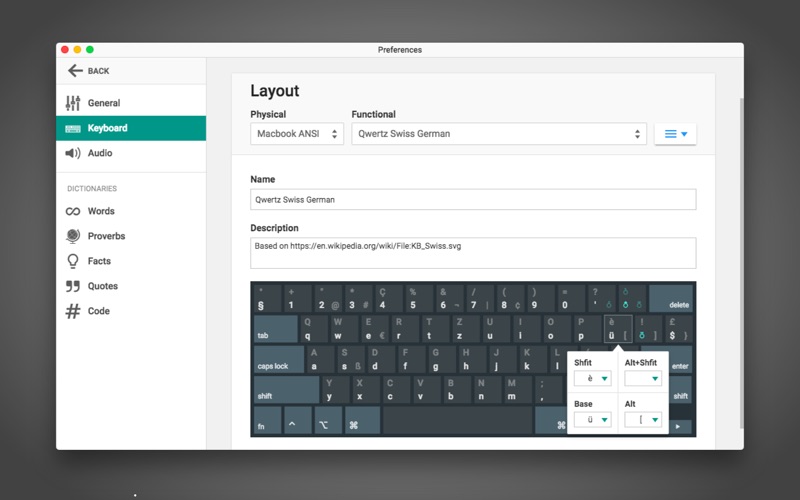Open the Physical layout Macbook ANSI dropdown
800x500 pixels.
(x=297, y=134)
